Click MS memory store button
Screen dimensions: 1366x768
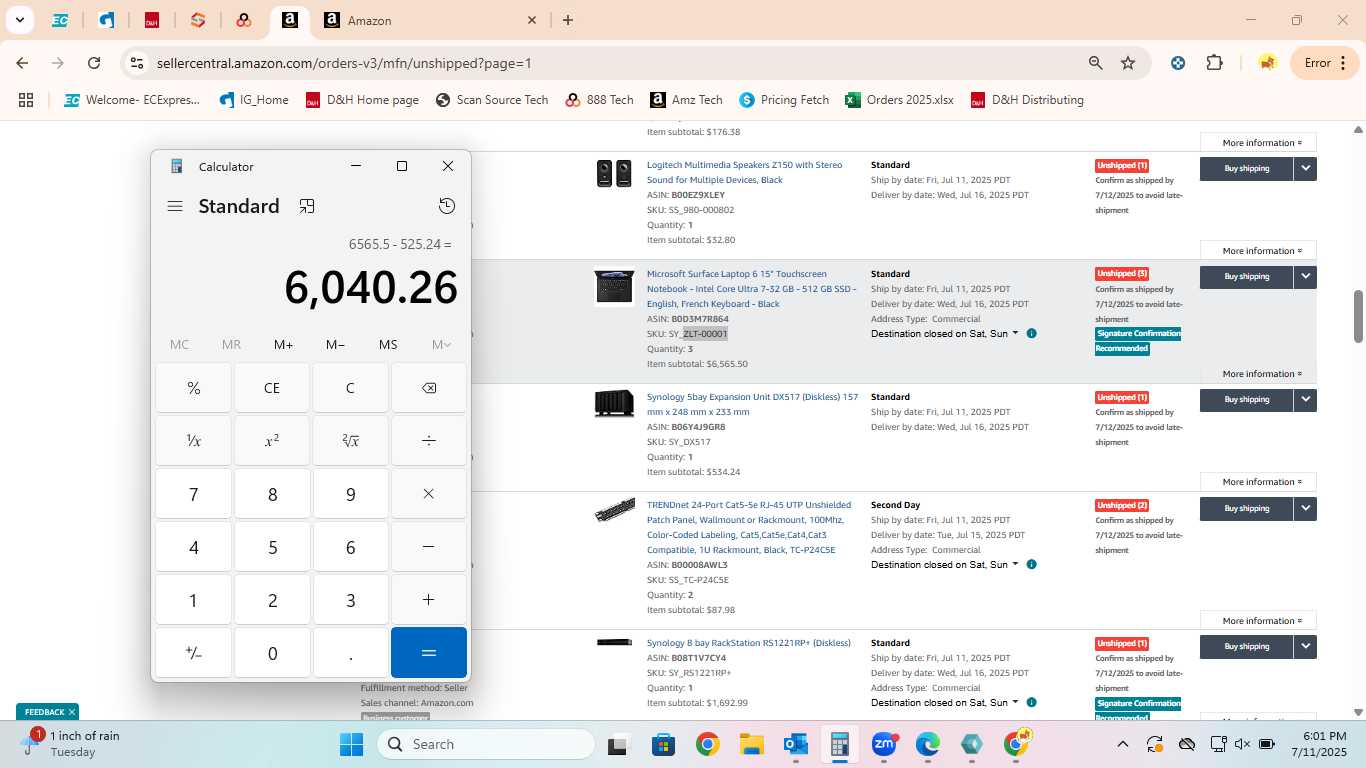388,344
